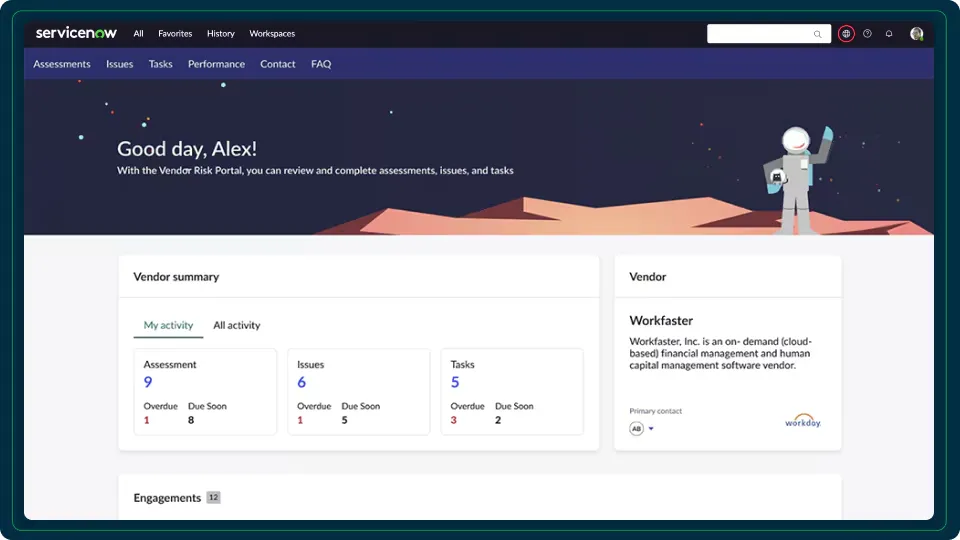Screen dimensions: 960x540
Task: Select the My activity tab
Action: [168, 325]
